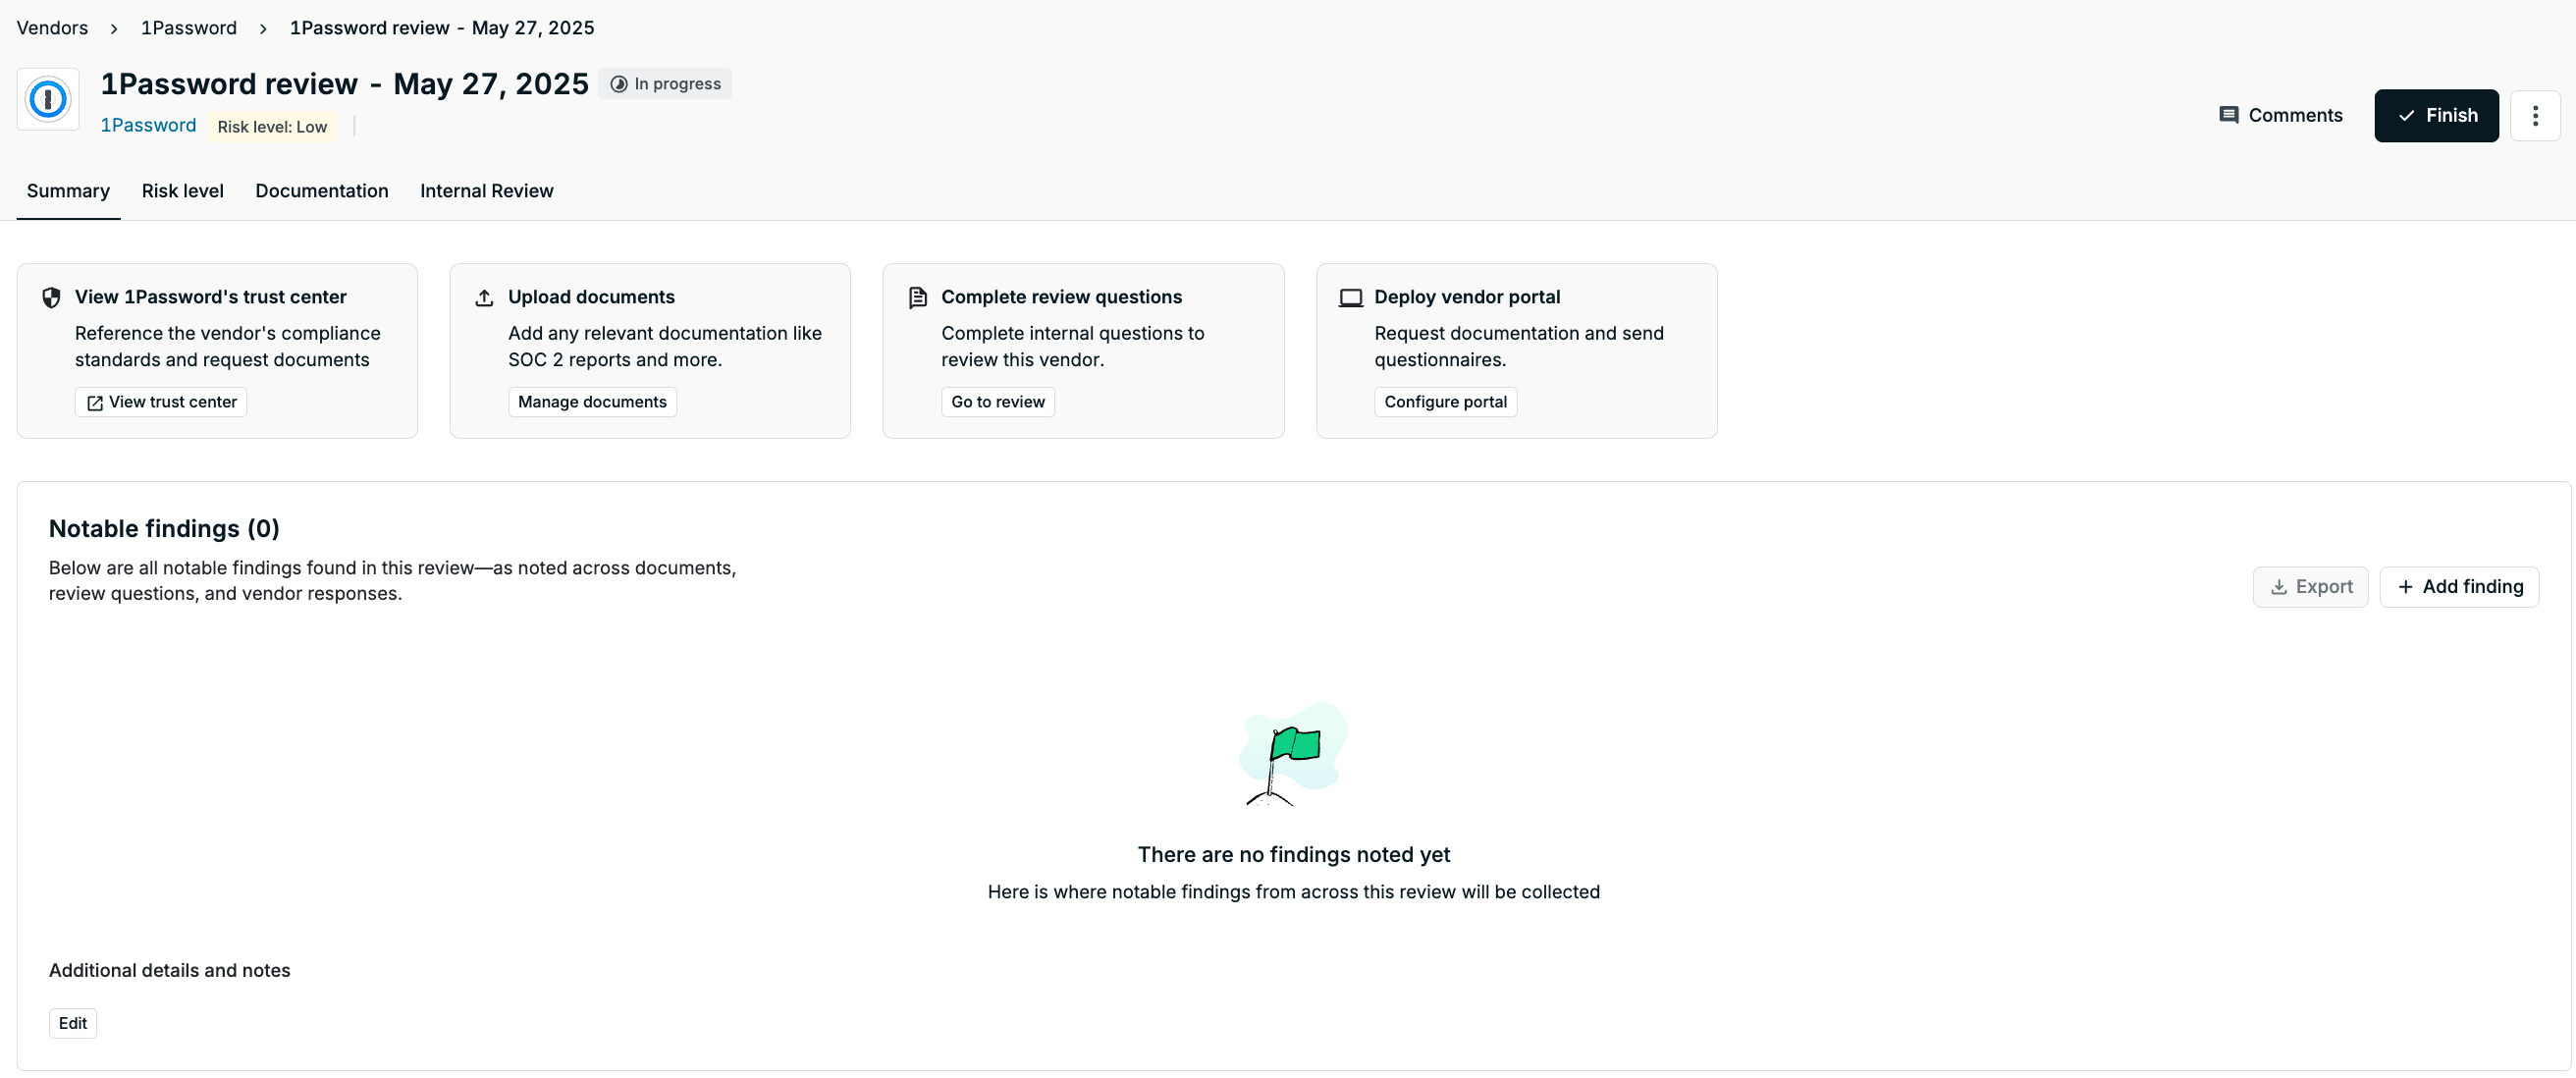The width and height of the screenshot is (2576, 1078).
Task: Click the 'Additional details and notes' label
Action: pyautogui.click(x=170, y=970)
